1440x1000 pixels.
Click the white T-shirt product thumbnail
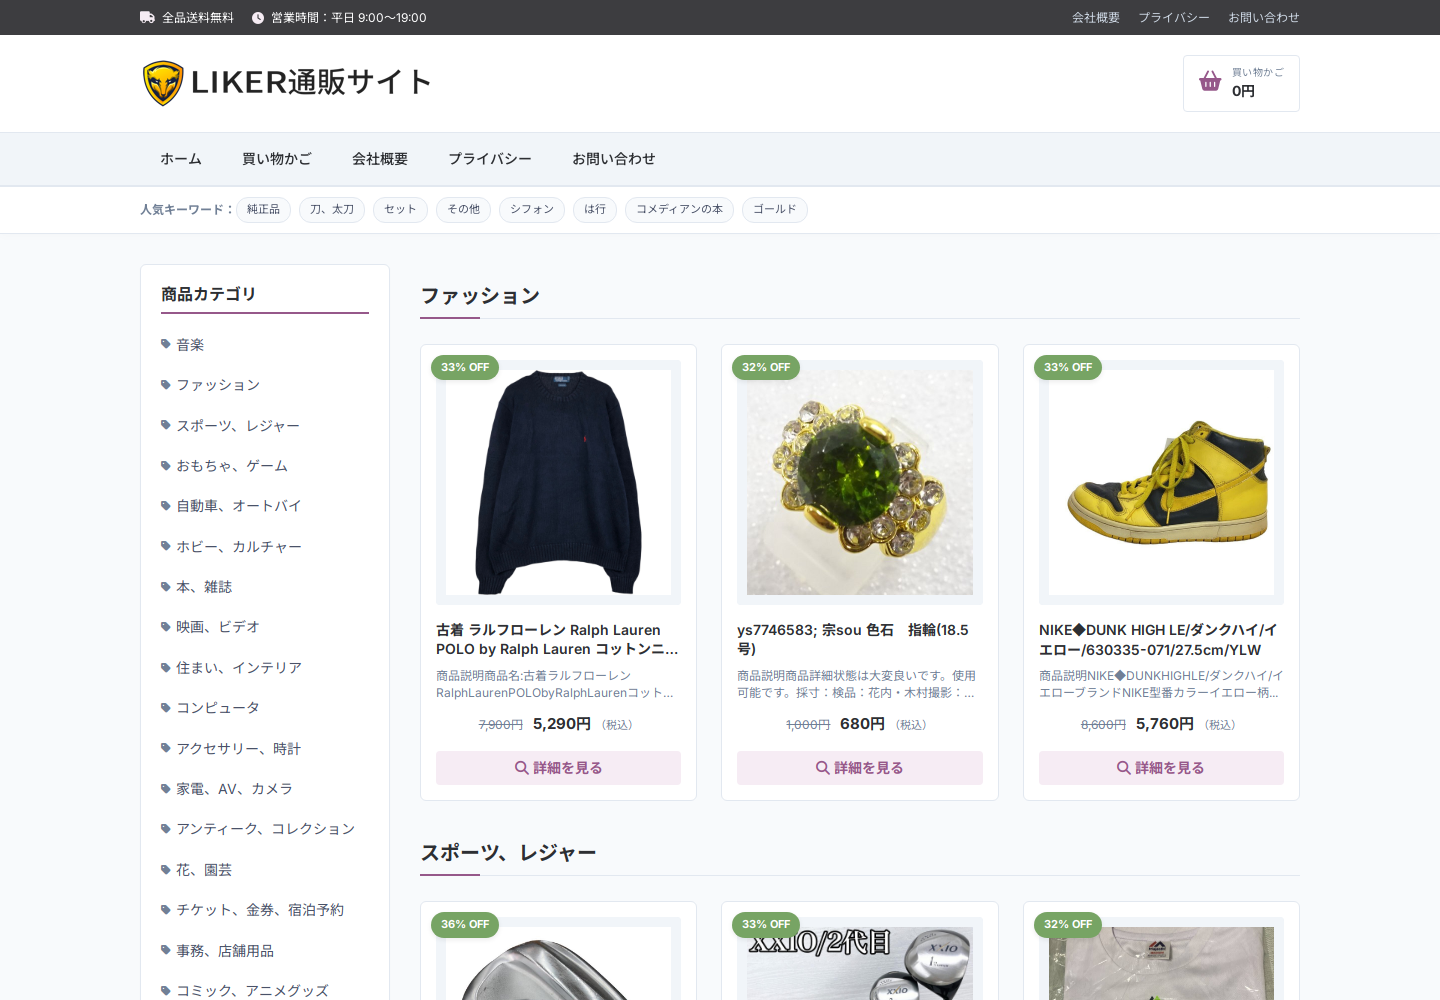tap(1161, 964)
